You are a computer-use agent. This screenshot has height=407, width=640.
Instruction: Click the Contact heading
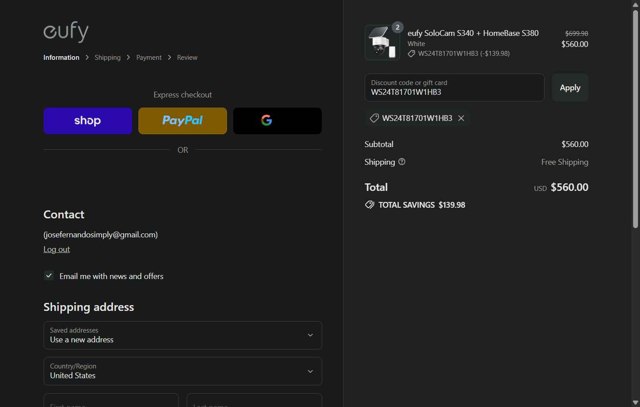tap(64, 214)
